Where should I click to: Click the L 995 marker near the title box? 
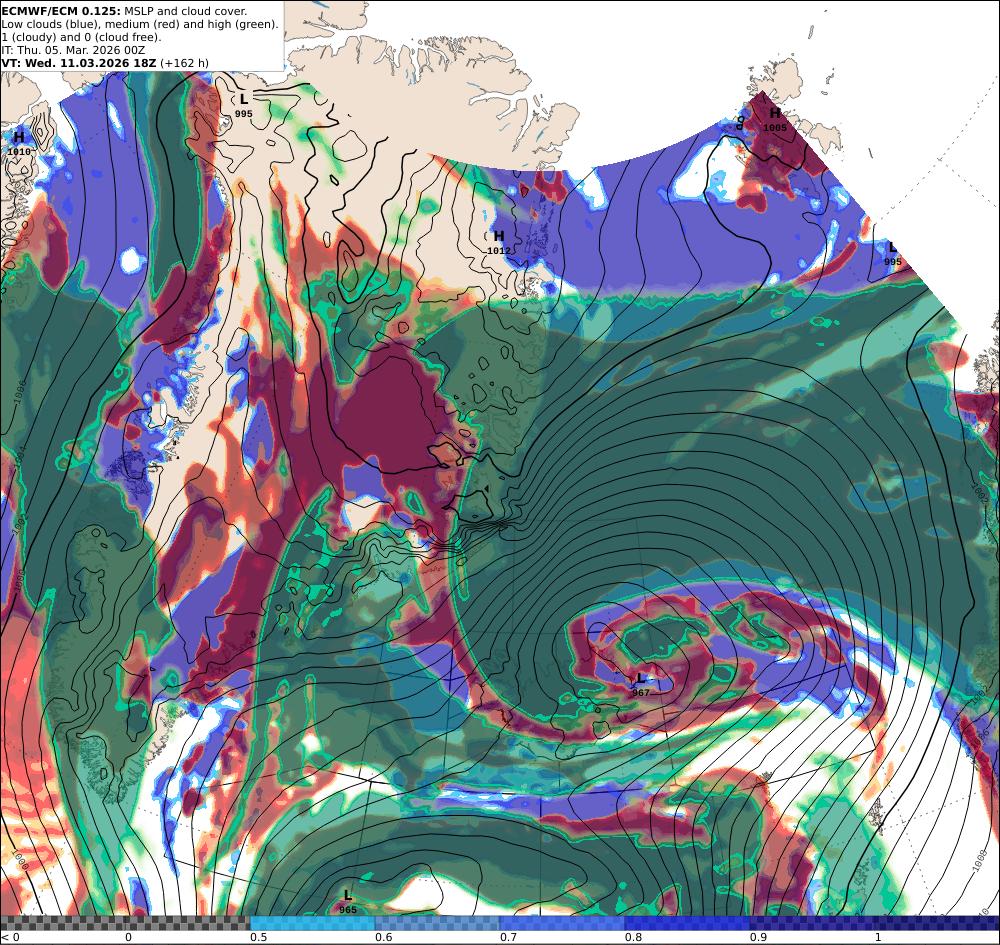[x=244, y=105]
